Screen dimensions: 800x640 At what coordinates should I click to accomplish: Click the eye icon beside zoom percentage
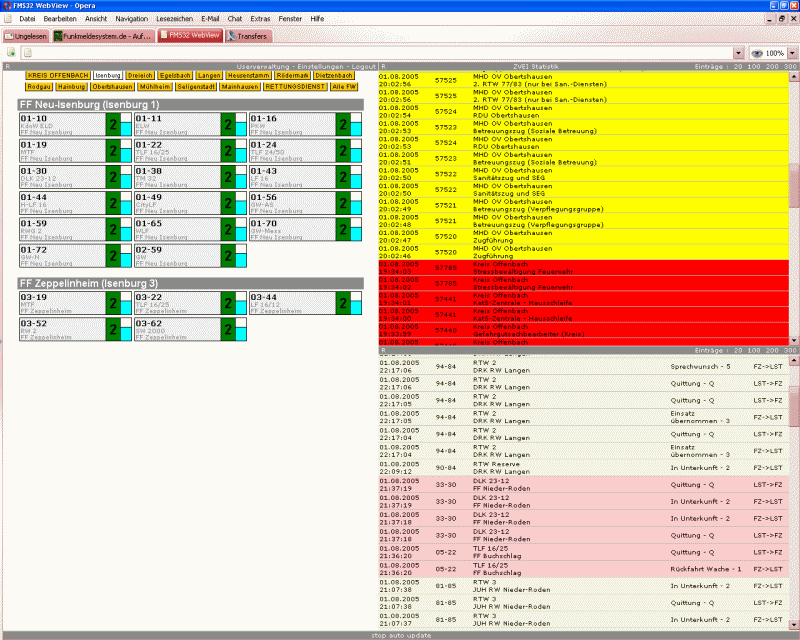757,53
